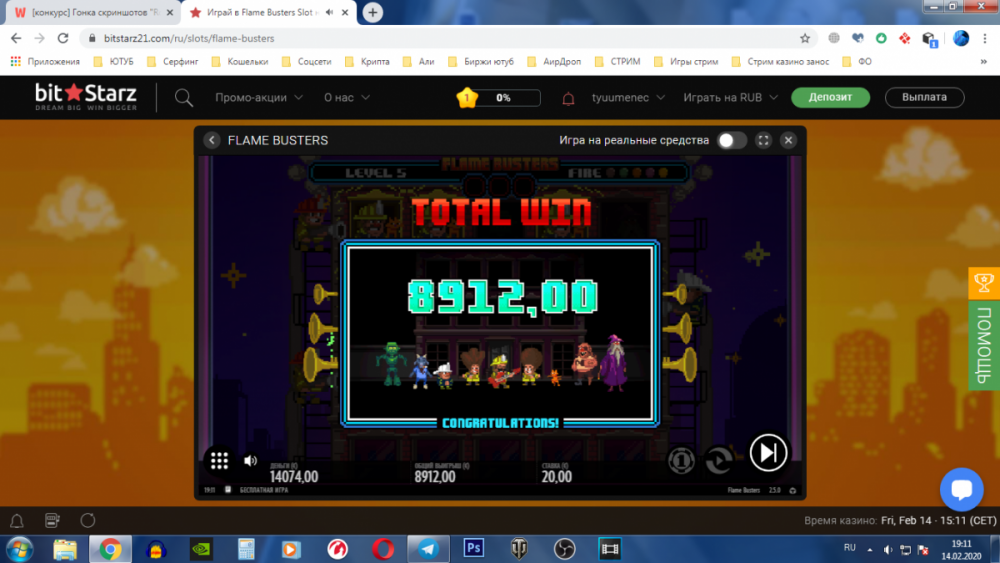Bookmark this page with the star
1000x563 pixels.
[x=805, y=38]
